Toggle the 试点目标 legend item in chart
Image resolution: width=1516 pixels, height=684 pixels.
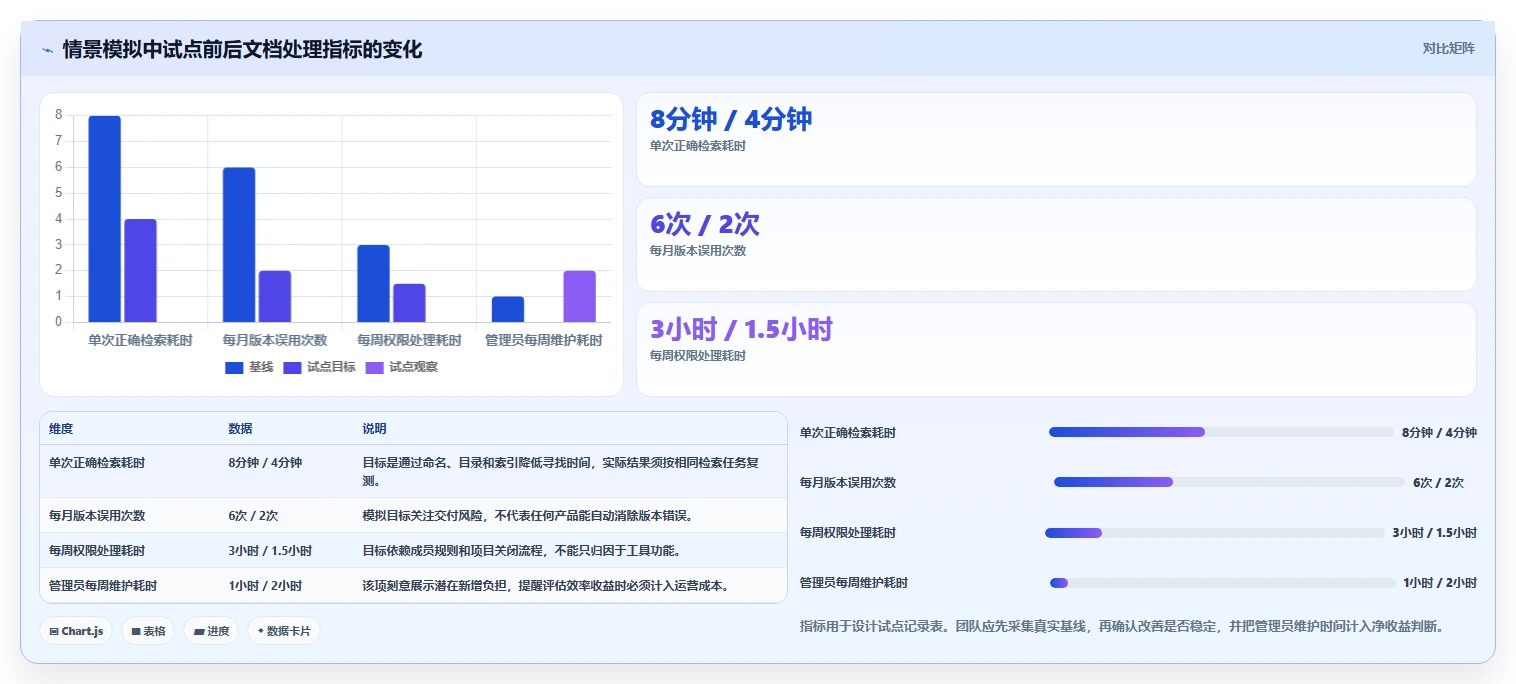pyautogui.click(x=320, y=367)
